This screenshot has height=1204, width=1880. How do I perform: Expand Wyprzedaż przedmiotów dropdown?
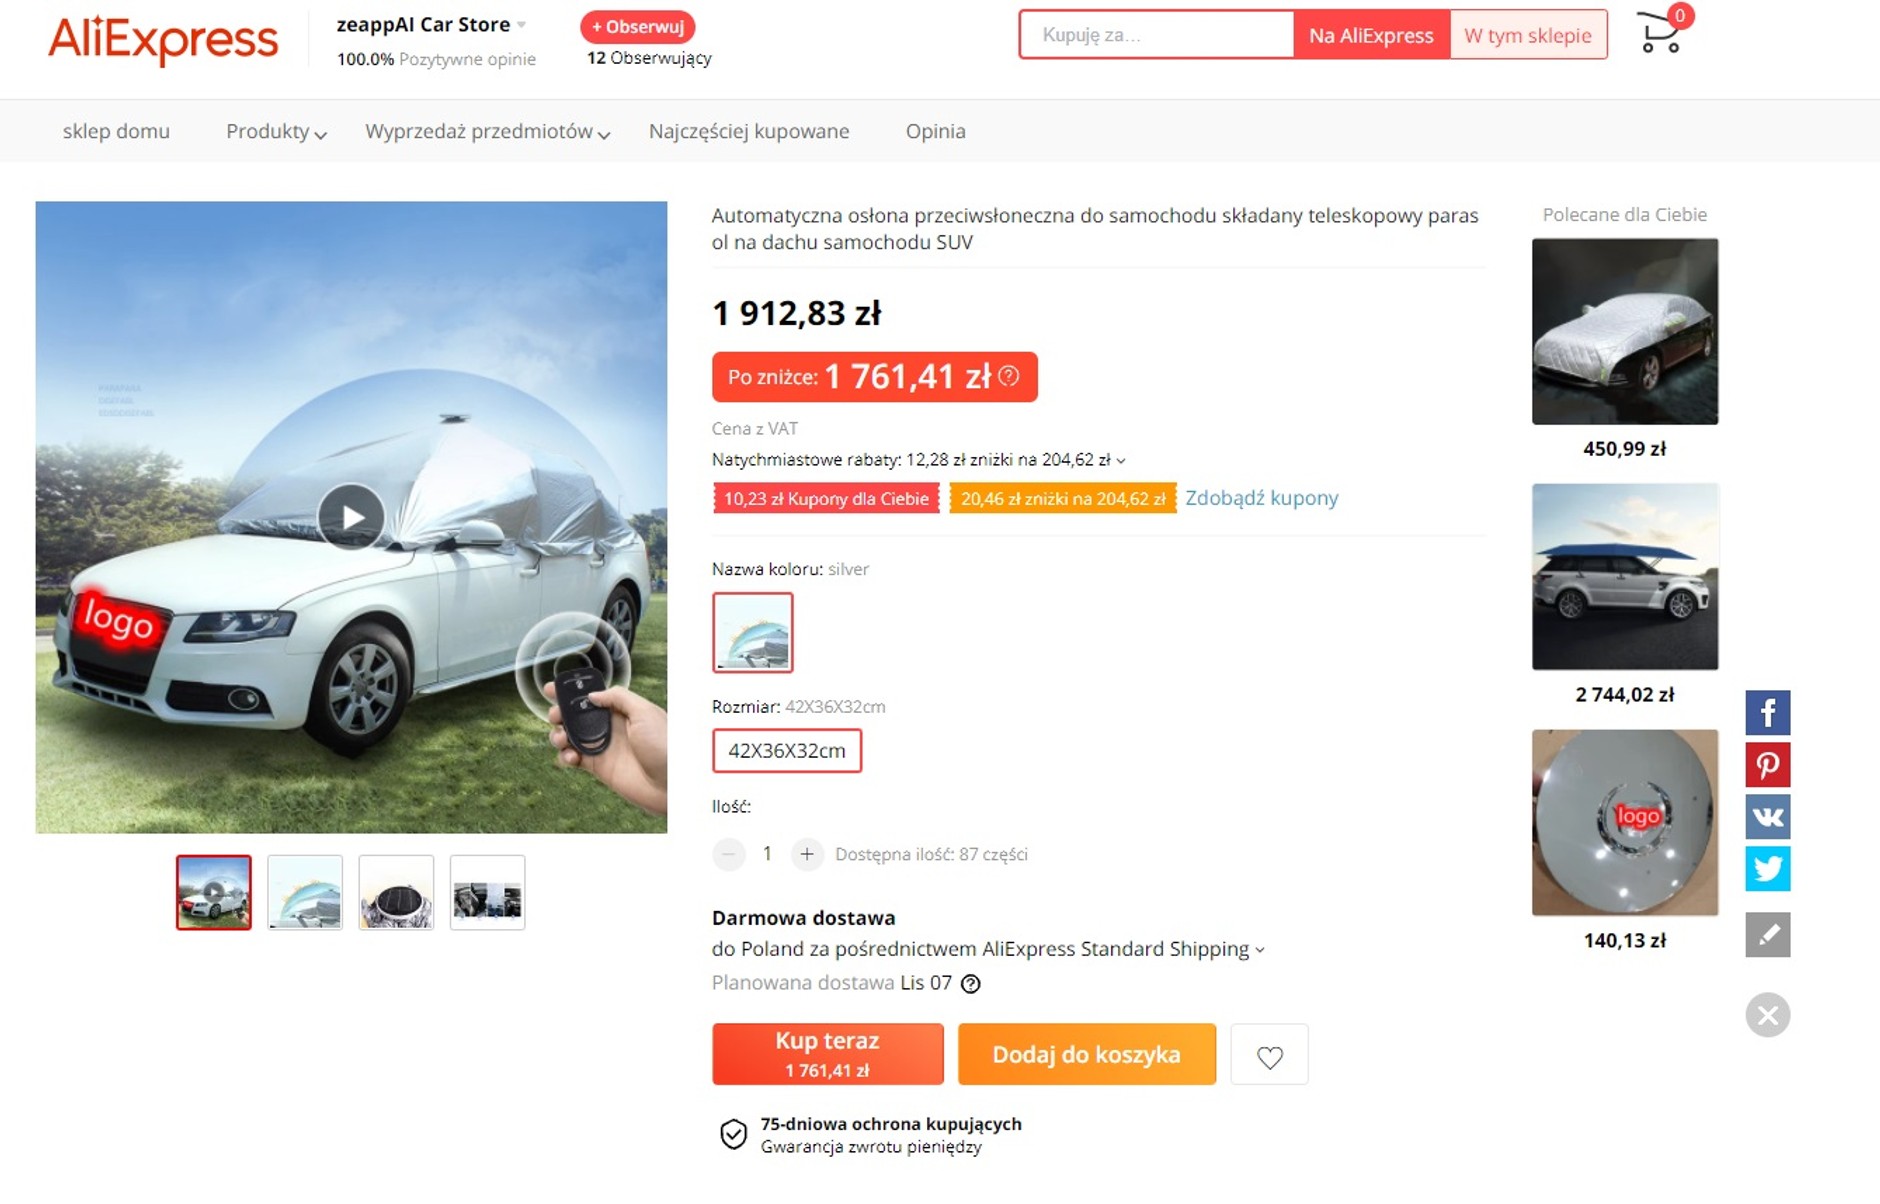coord(487,131)
